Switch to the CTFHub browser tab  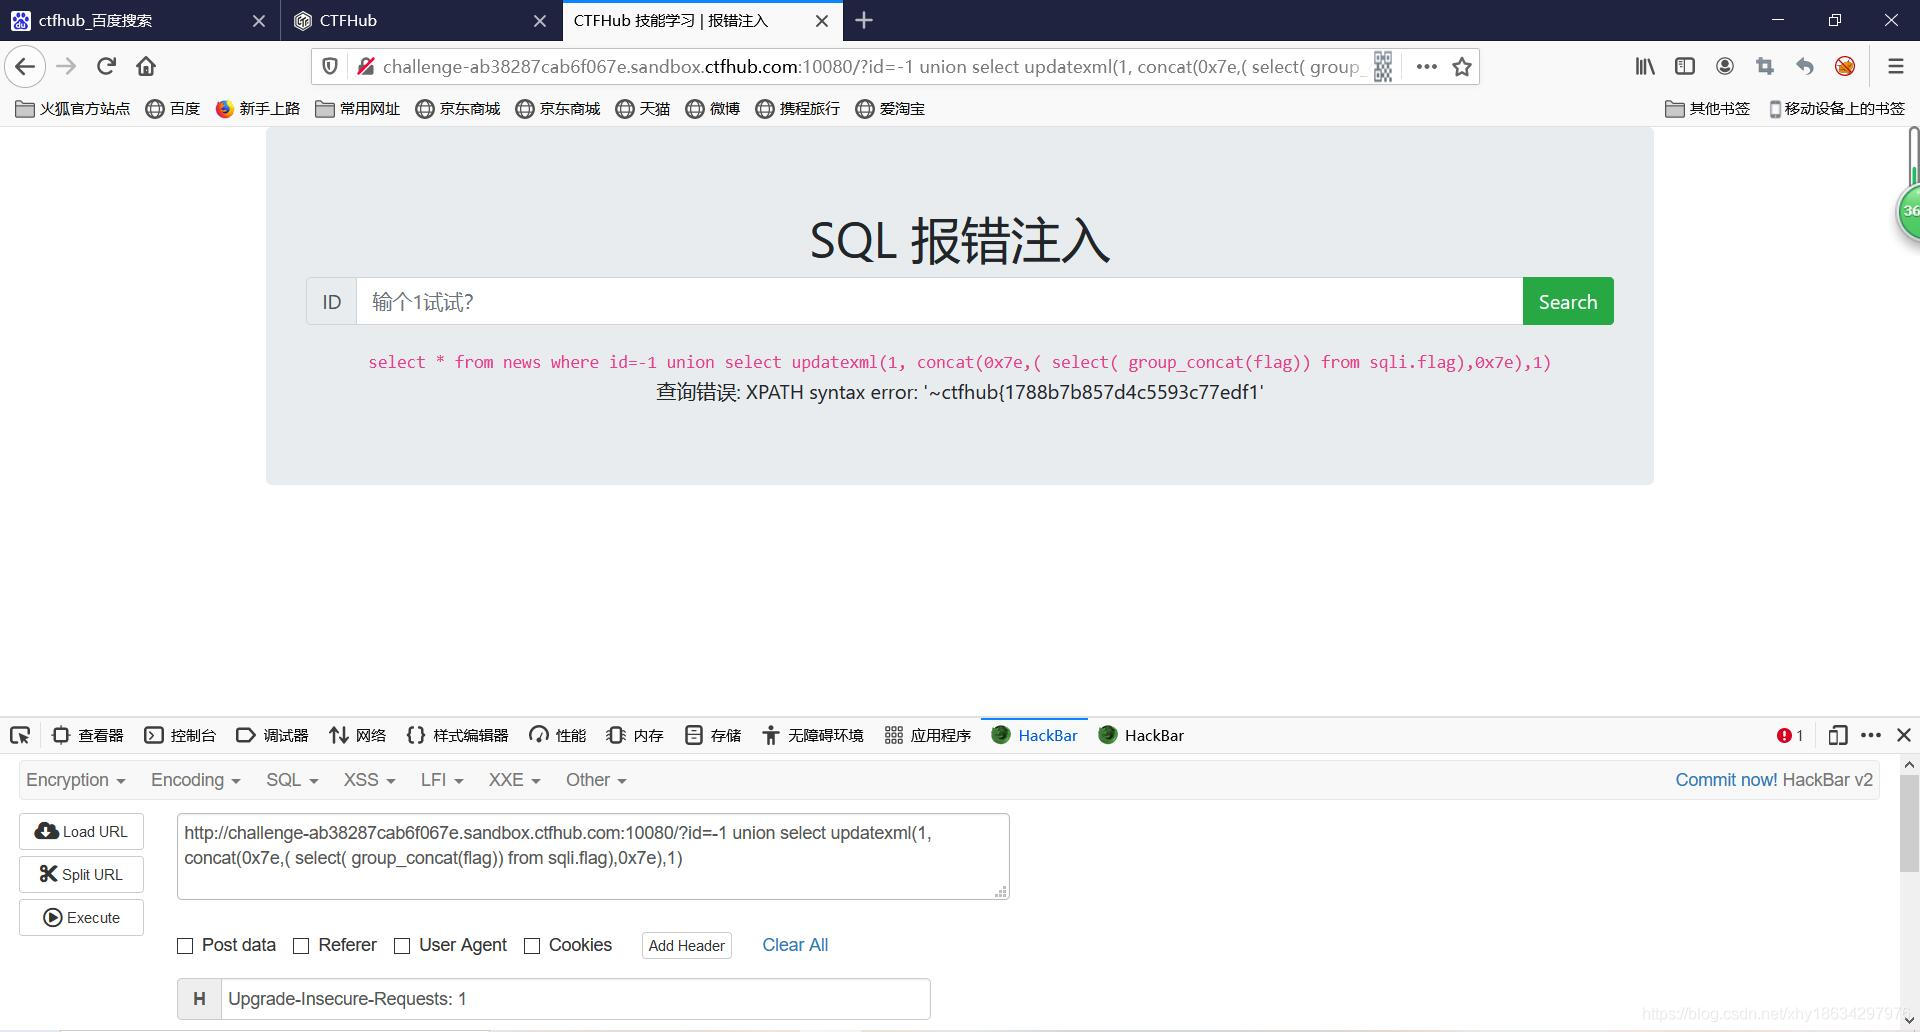(400, 20)
